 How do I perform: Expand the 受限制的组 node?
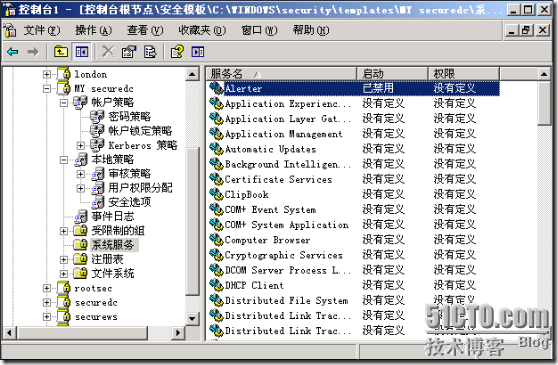(x=64, y=231)
